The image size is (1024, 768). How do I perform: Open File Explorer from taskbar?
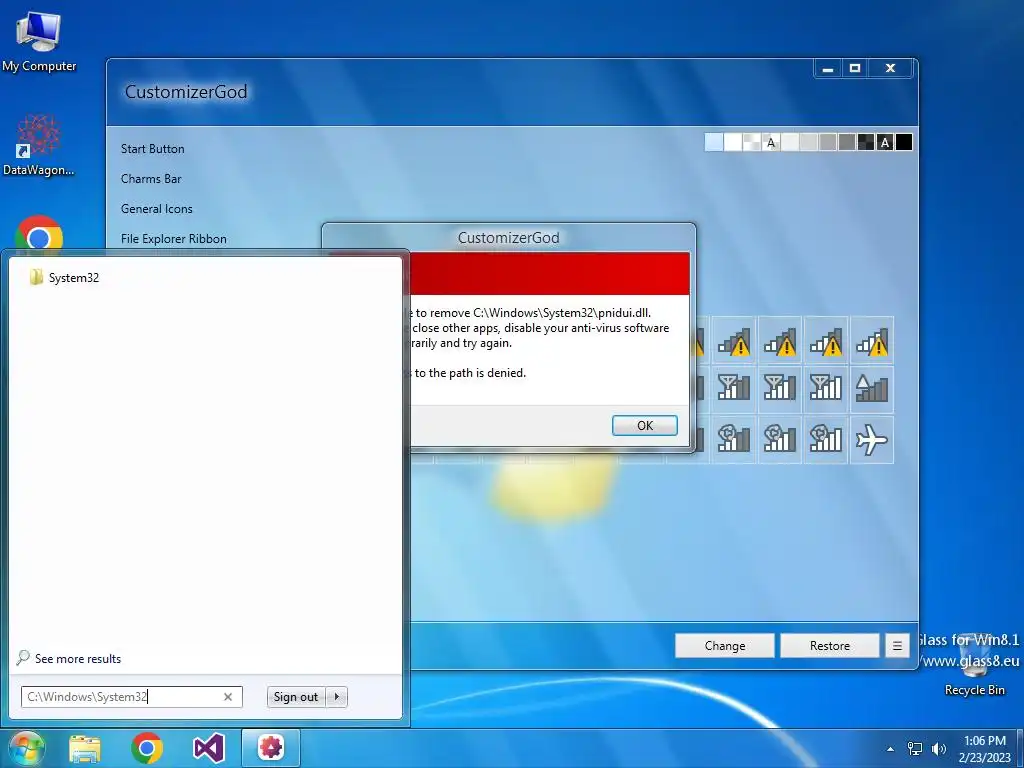click(85, 748)
